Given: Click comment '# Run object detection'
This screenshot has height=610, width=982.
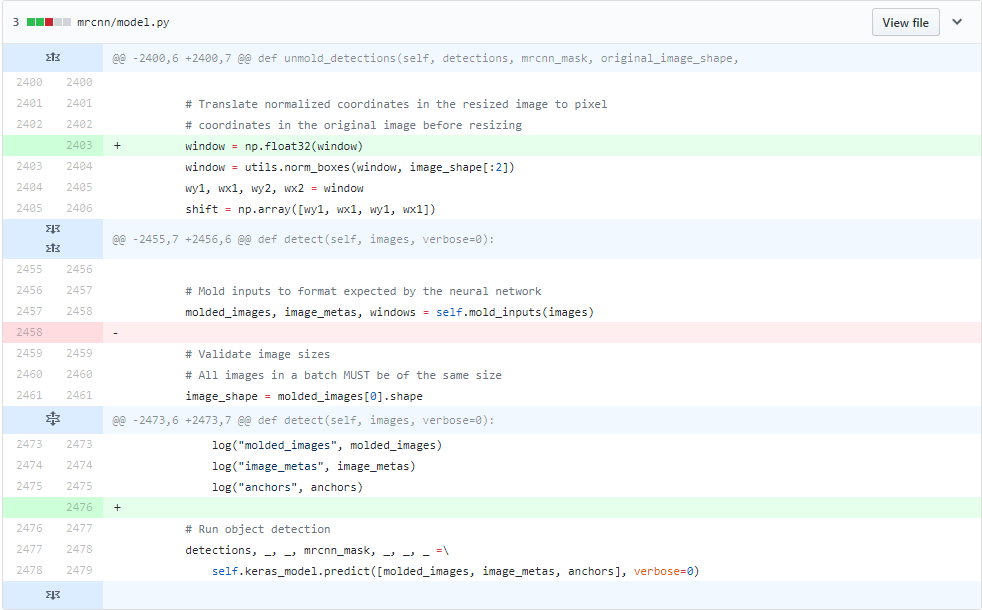Looking at the screenshot, I should pyautogui.click(x=257, y=529).
